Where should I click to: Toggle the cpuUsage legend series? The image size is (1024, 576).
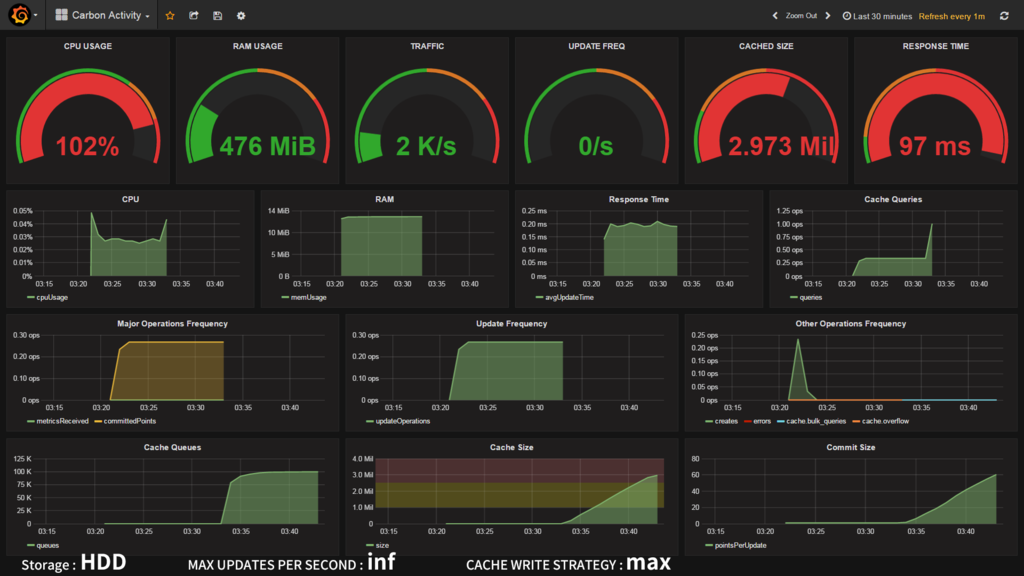pos(48,297)
